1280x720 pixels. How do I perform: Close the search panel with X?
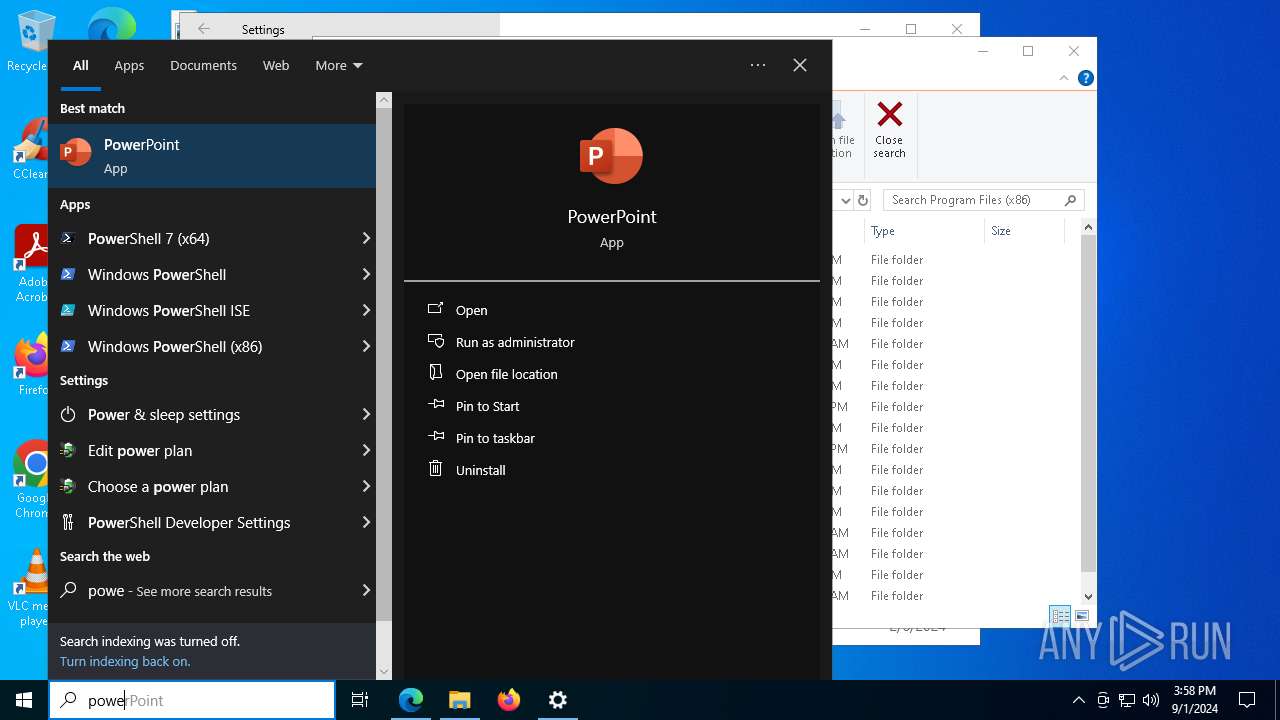(800, 65)
